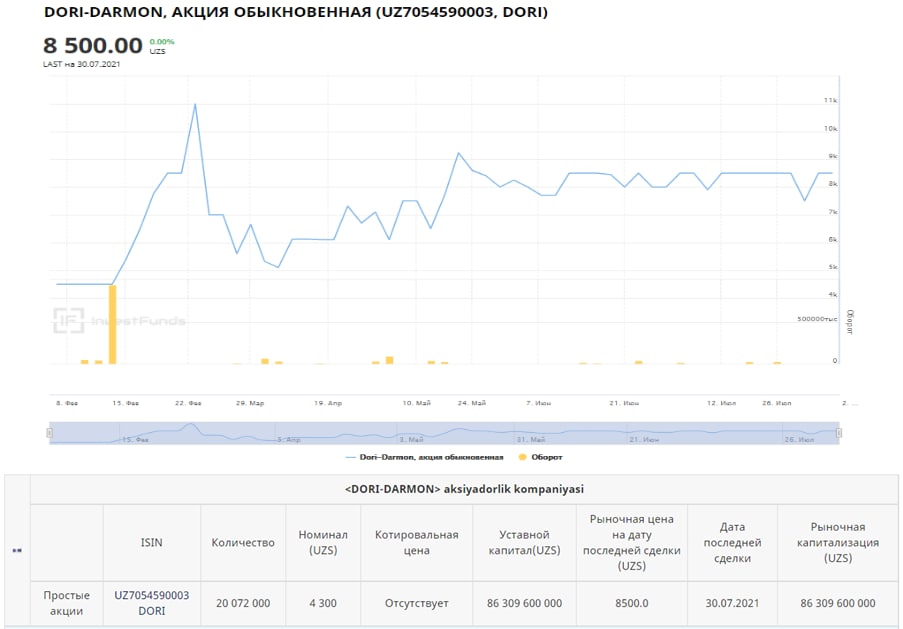Click the 9k y-axis label
The width and height of the screenshot is (903, 629).
[x=833, y=156]
